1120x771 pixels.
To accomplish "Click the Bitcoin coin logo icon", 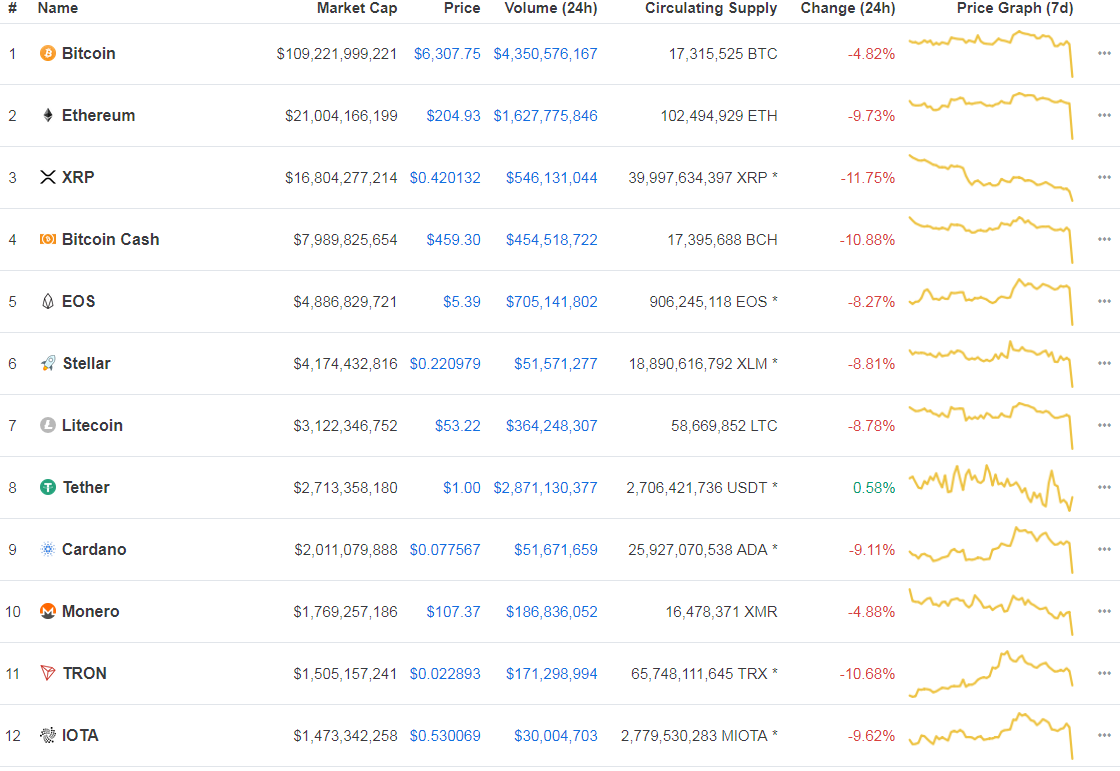I will point(48,54).
